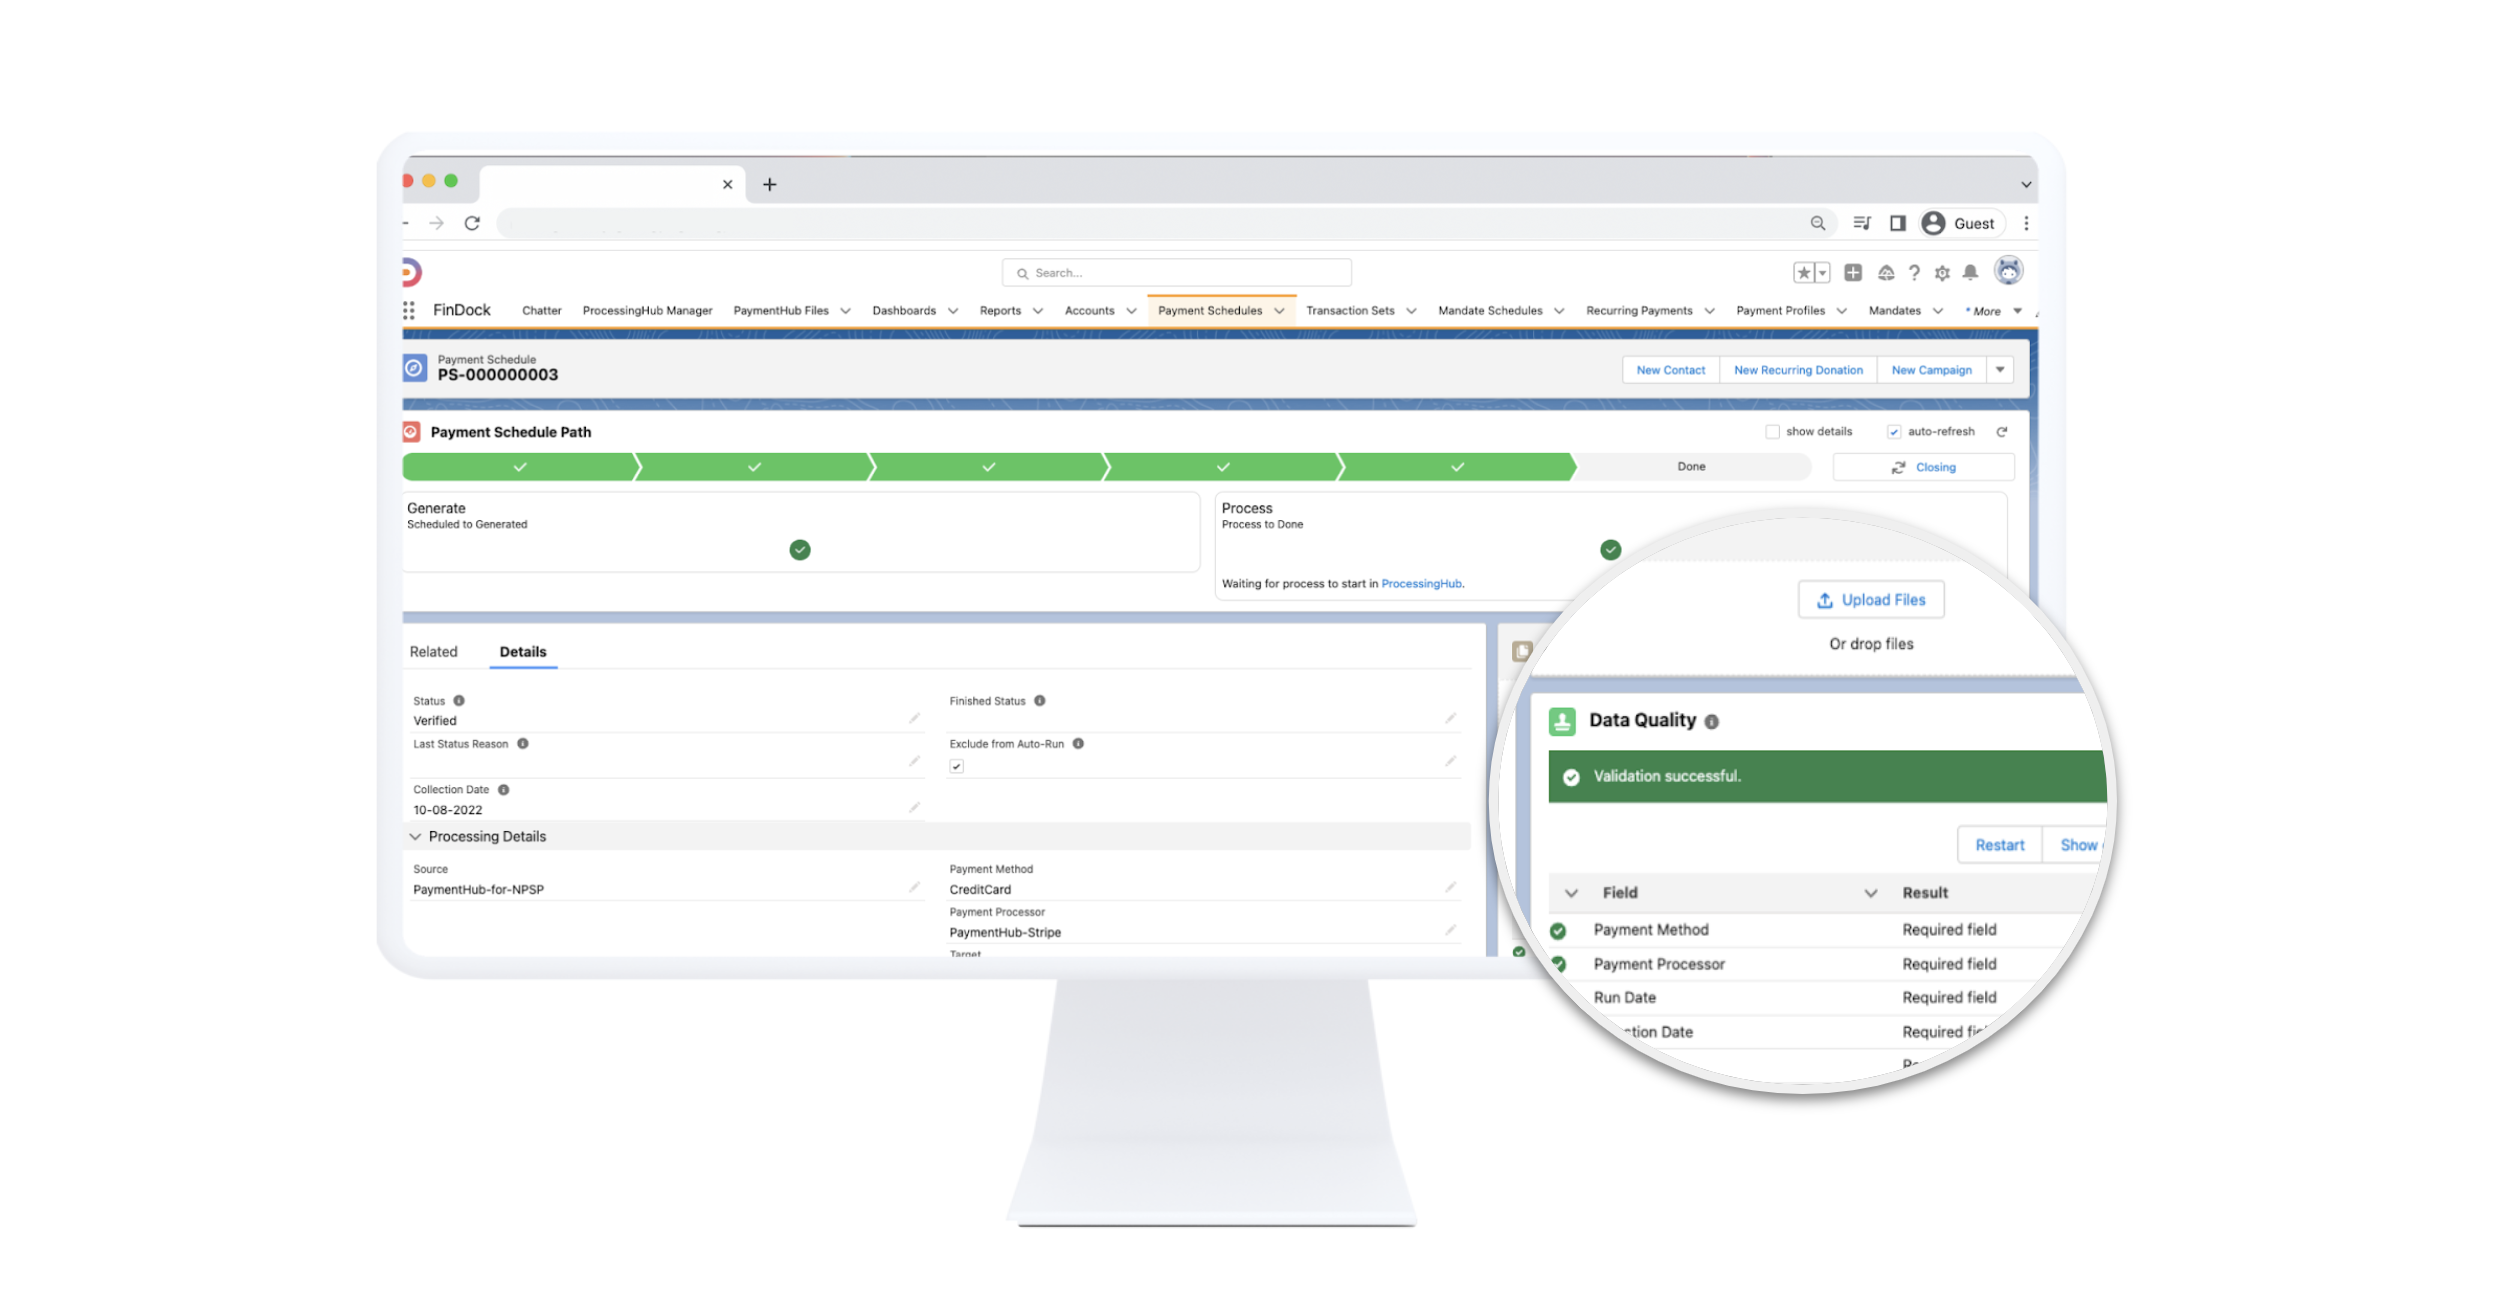Show Collection Date info tooltip

(x=503, y=790)
